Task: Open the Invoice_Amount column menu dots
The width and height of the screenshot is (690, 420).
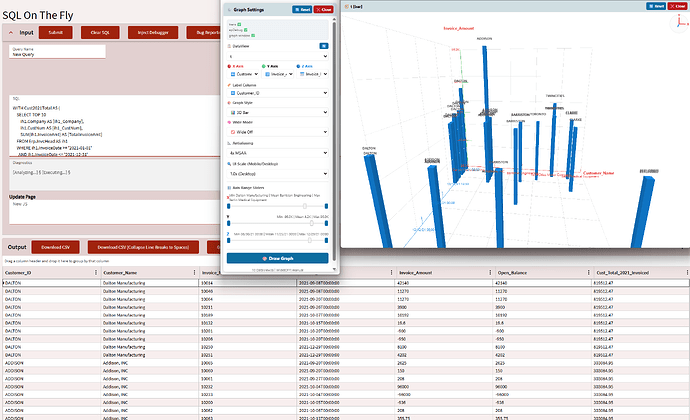Action: pyautogui.click(x=490, y=273)
